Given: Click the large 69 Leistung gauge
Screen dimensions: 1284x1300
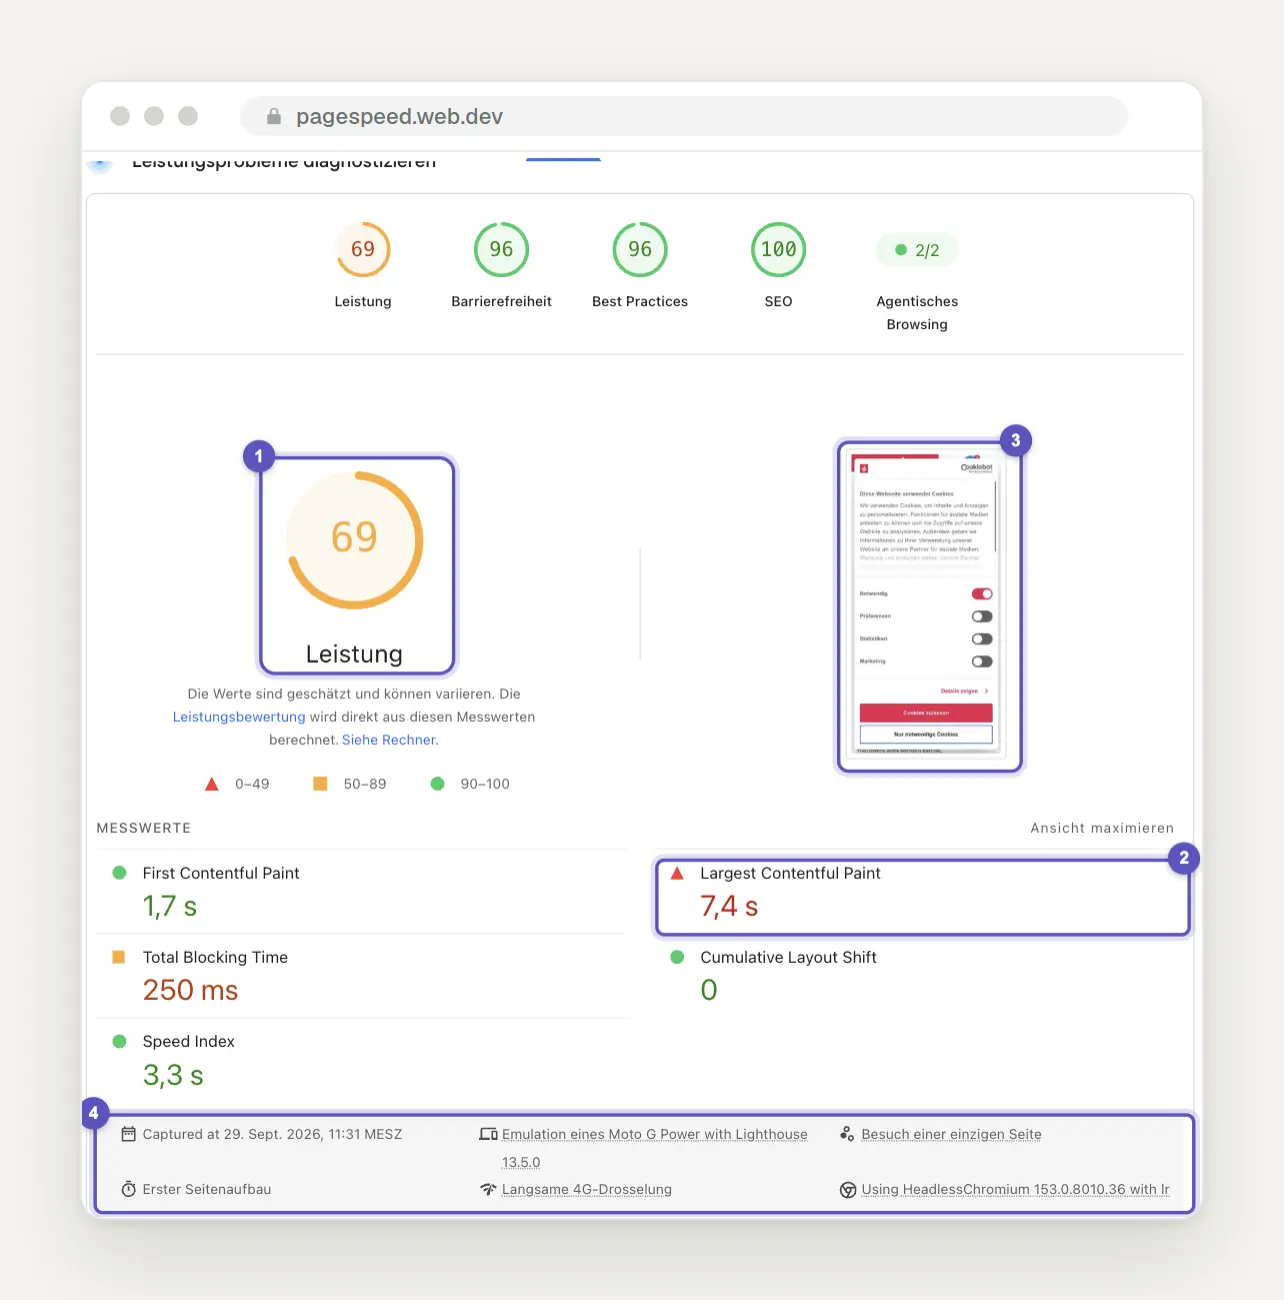Looking at the screenshot, I should click(355, 540).
